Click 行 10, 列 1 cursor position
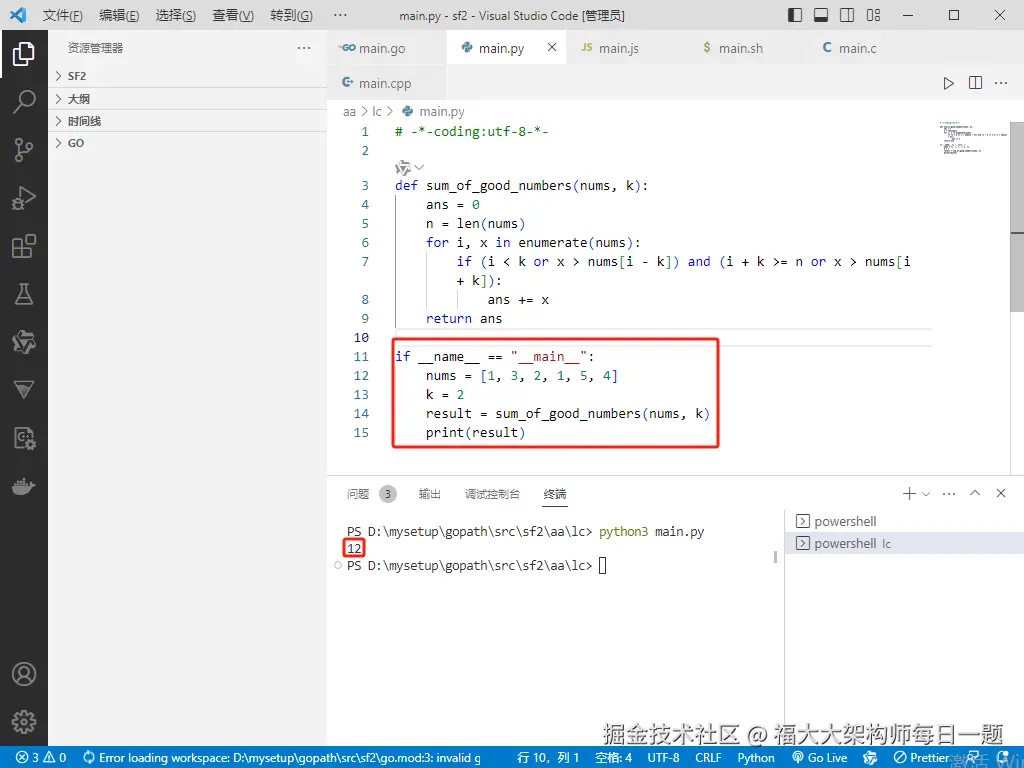Screen dimensions: 1024x768 point(548,758)
